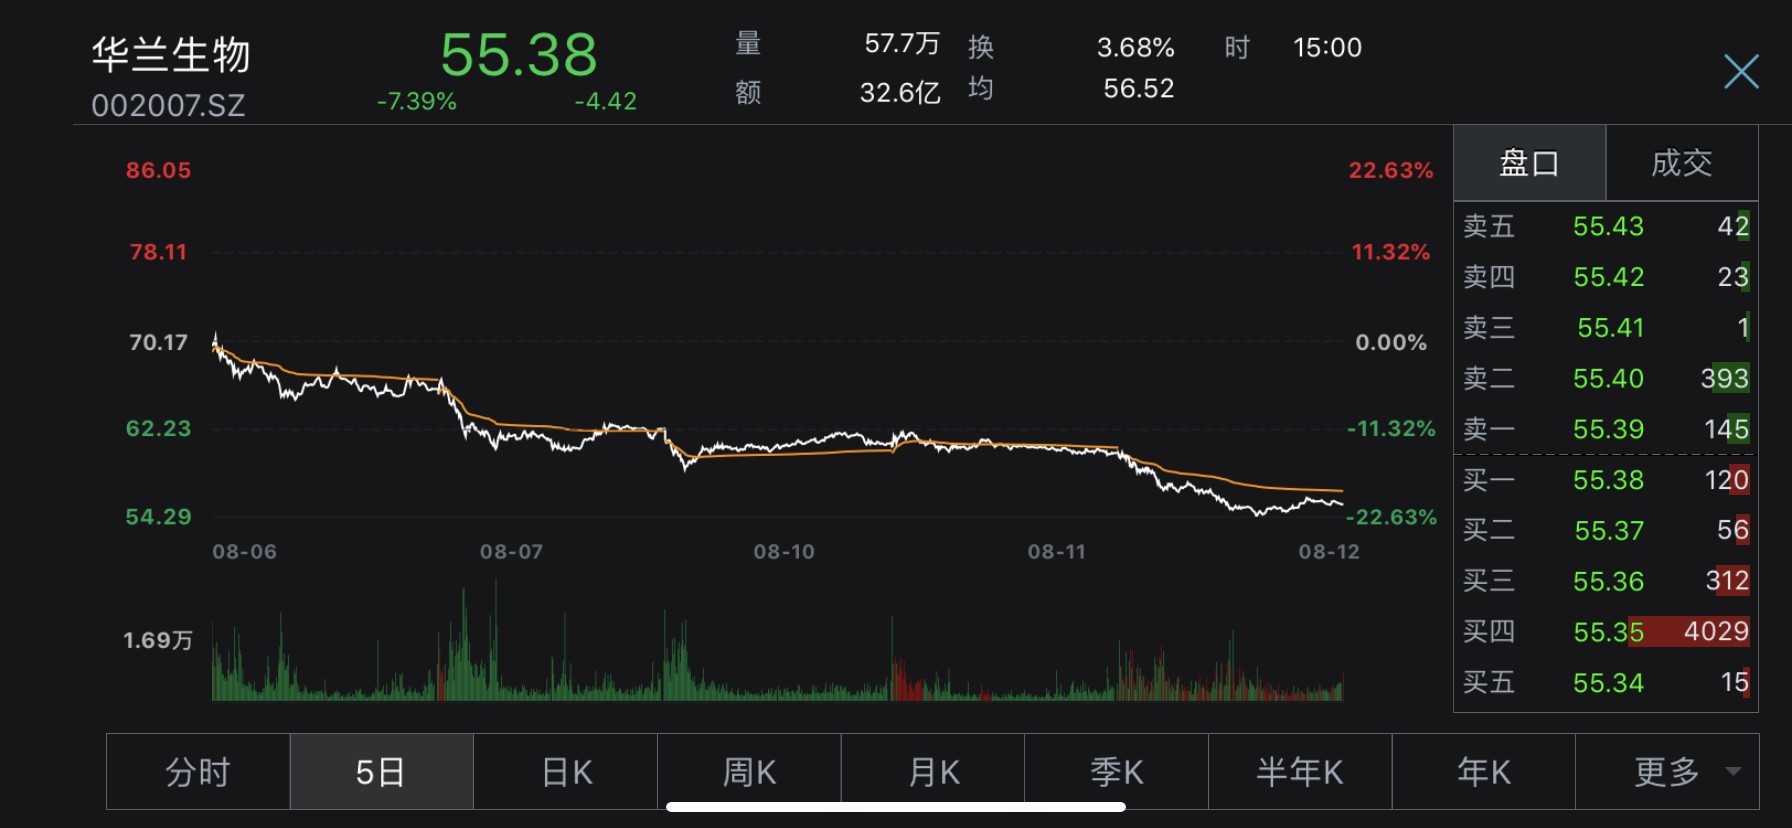Show the 月K monthly chart
Image resolution: width=1792 pixels, height=828 pixels.
pos(933,772)
